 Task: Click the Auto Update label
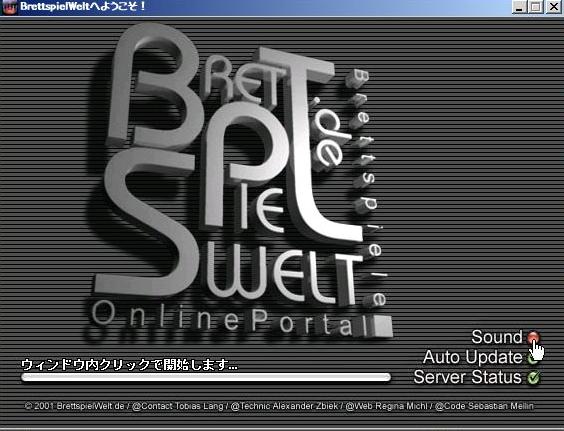click(473, 357)
